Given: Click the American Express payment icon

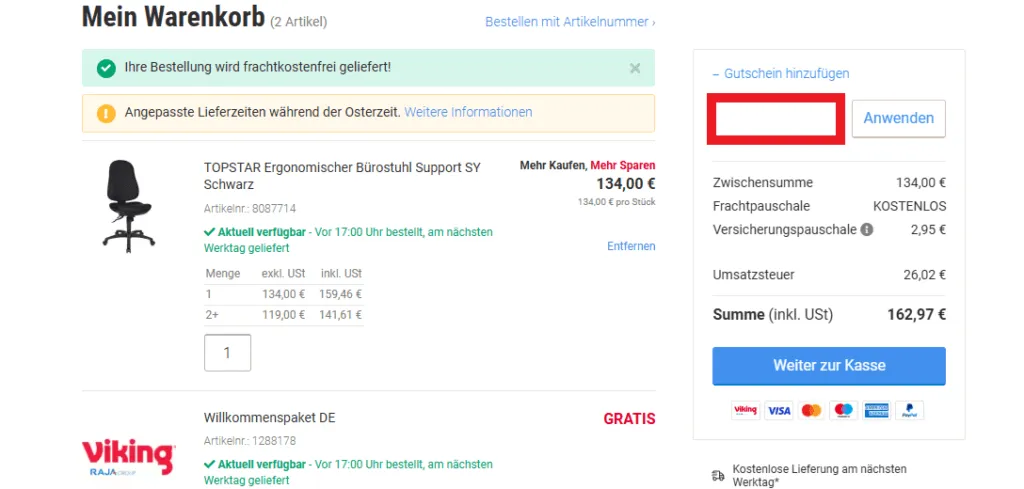Looking at the screenshot, I should pos(876,410).
